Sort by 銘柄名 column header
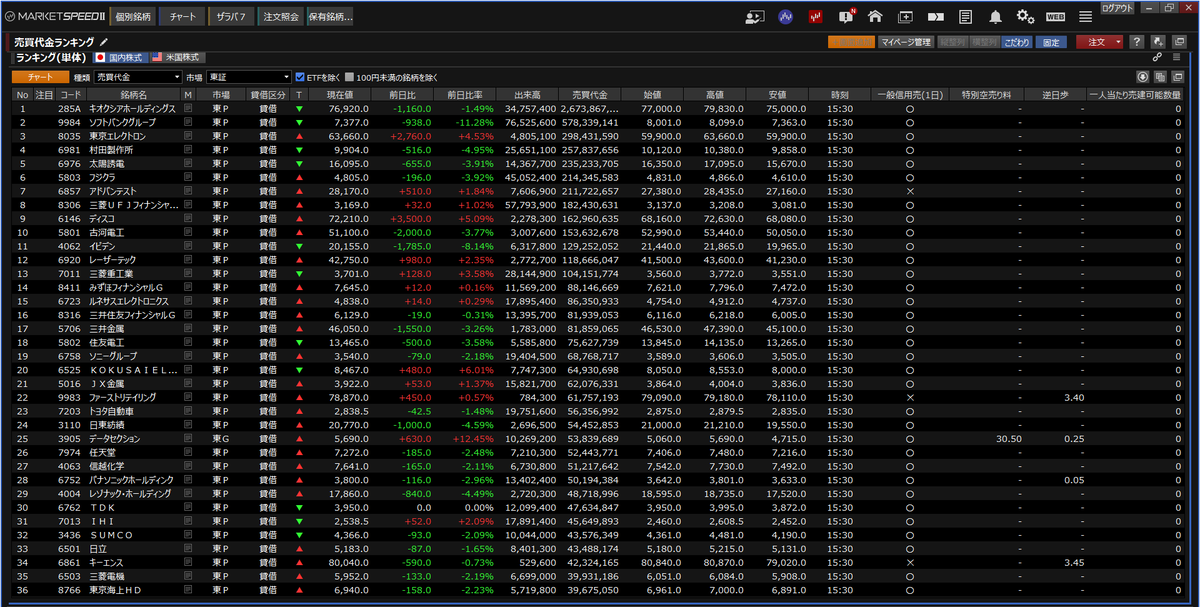The width and height of the screenshot is (1200, 607). [134, 94]
